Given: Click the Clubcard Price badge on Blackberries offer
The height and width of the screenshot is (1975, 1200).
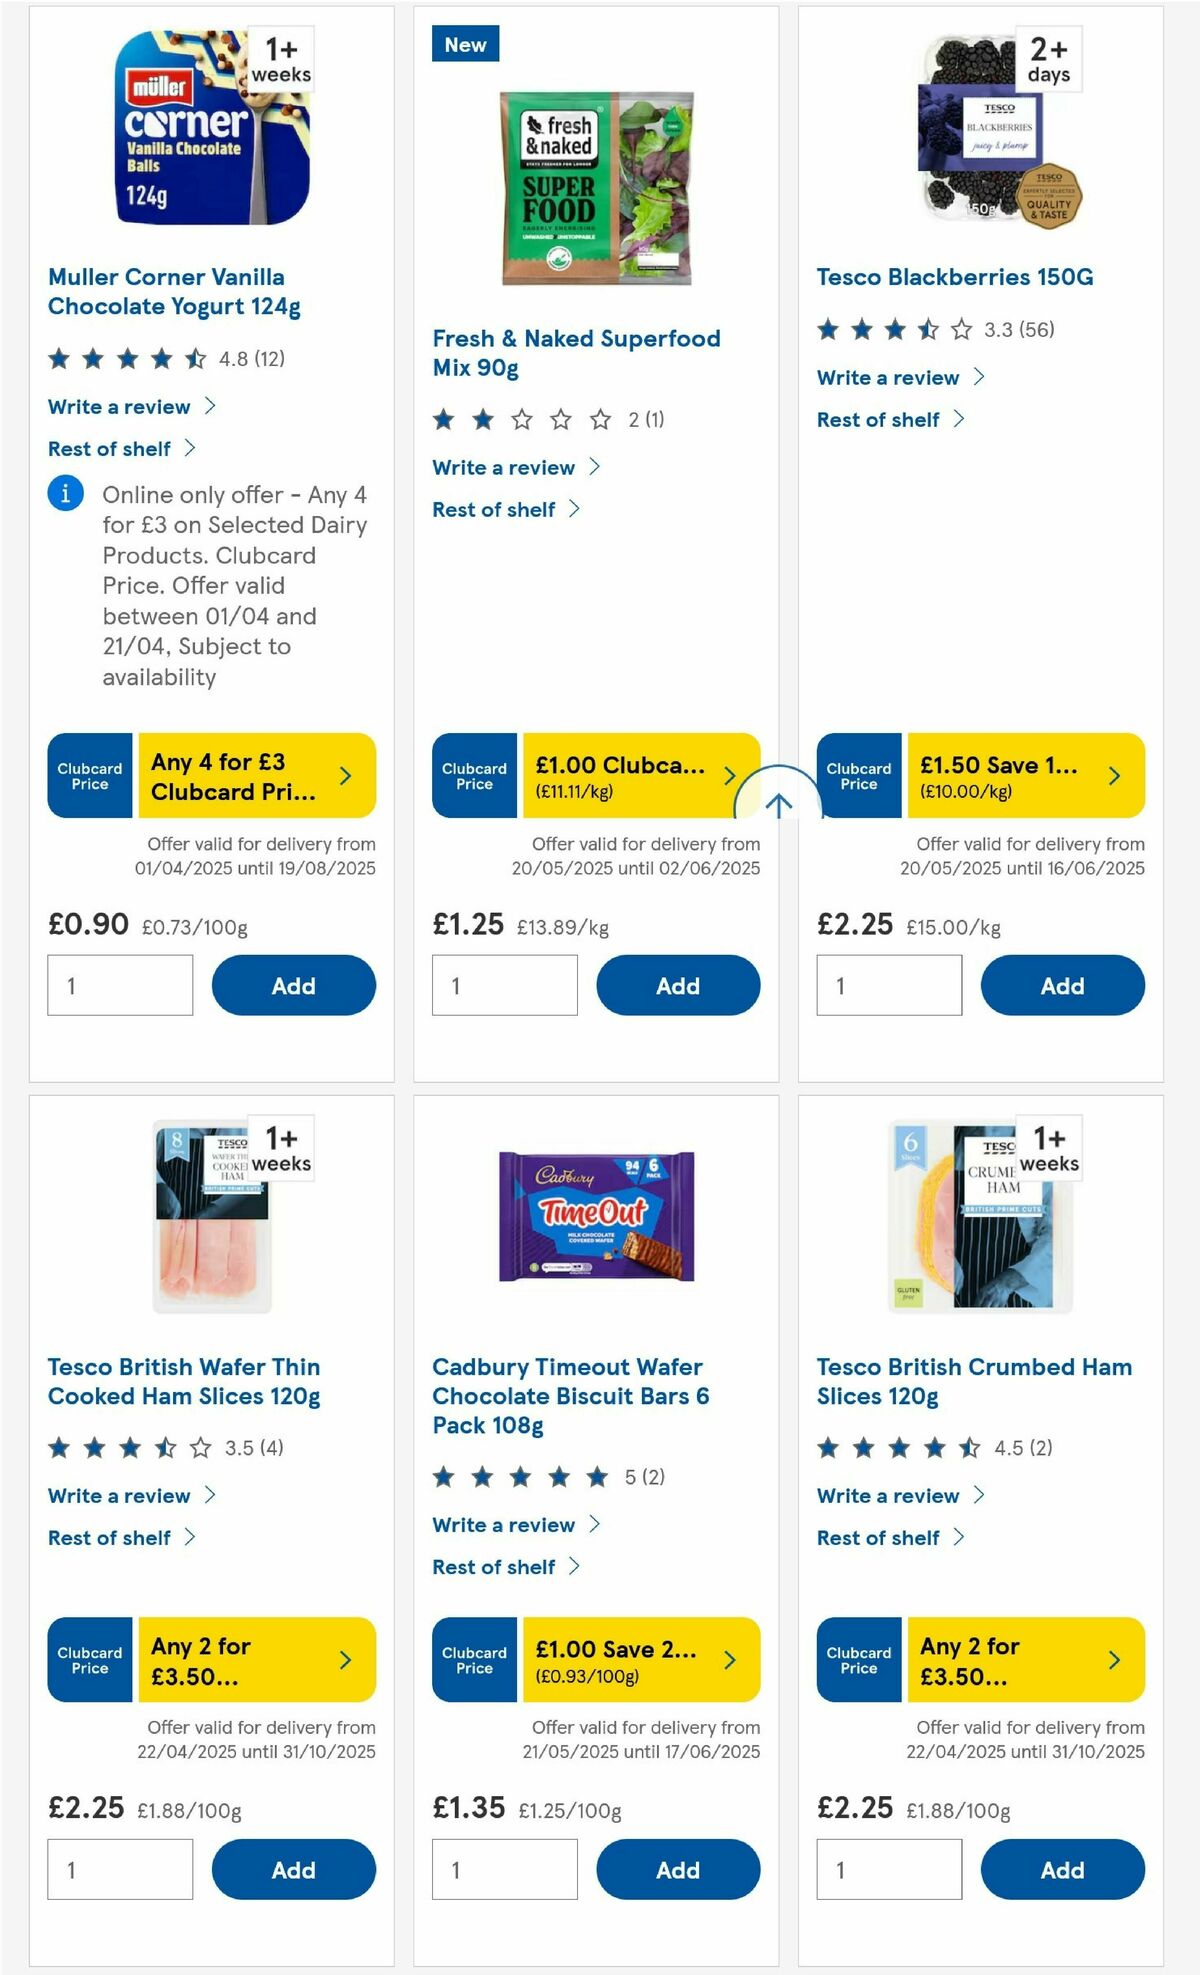Looking at the screenshot, I should [x=857, y=775].
